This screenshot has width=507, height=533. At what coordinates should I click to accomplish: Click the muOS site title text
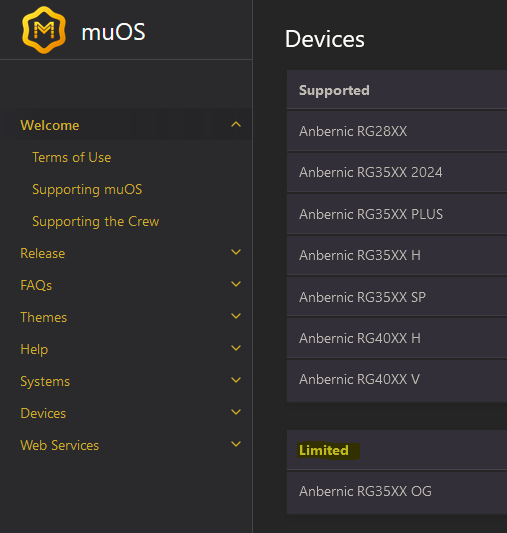(113, 32)
